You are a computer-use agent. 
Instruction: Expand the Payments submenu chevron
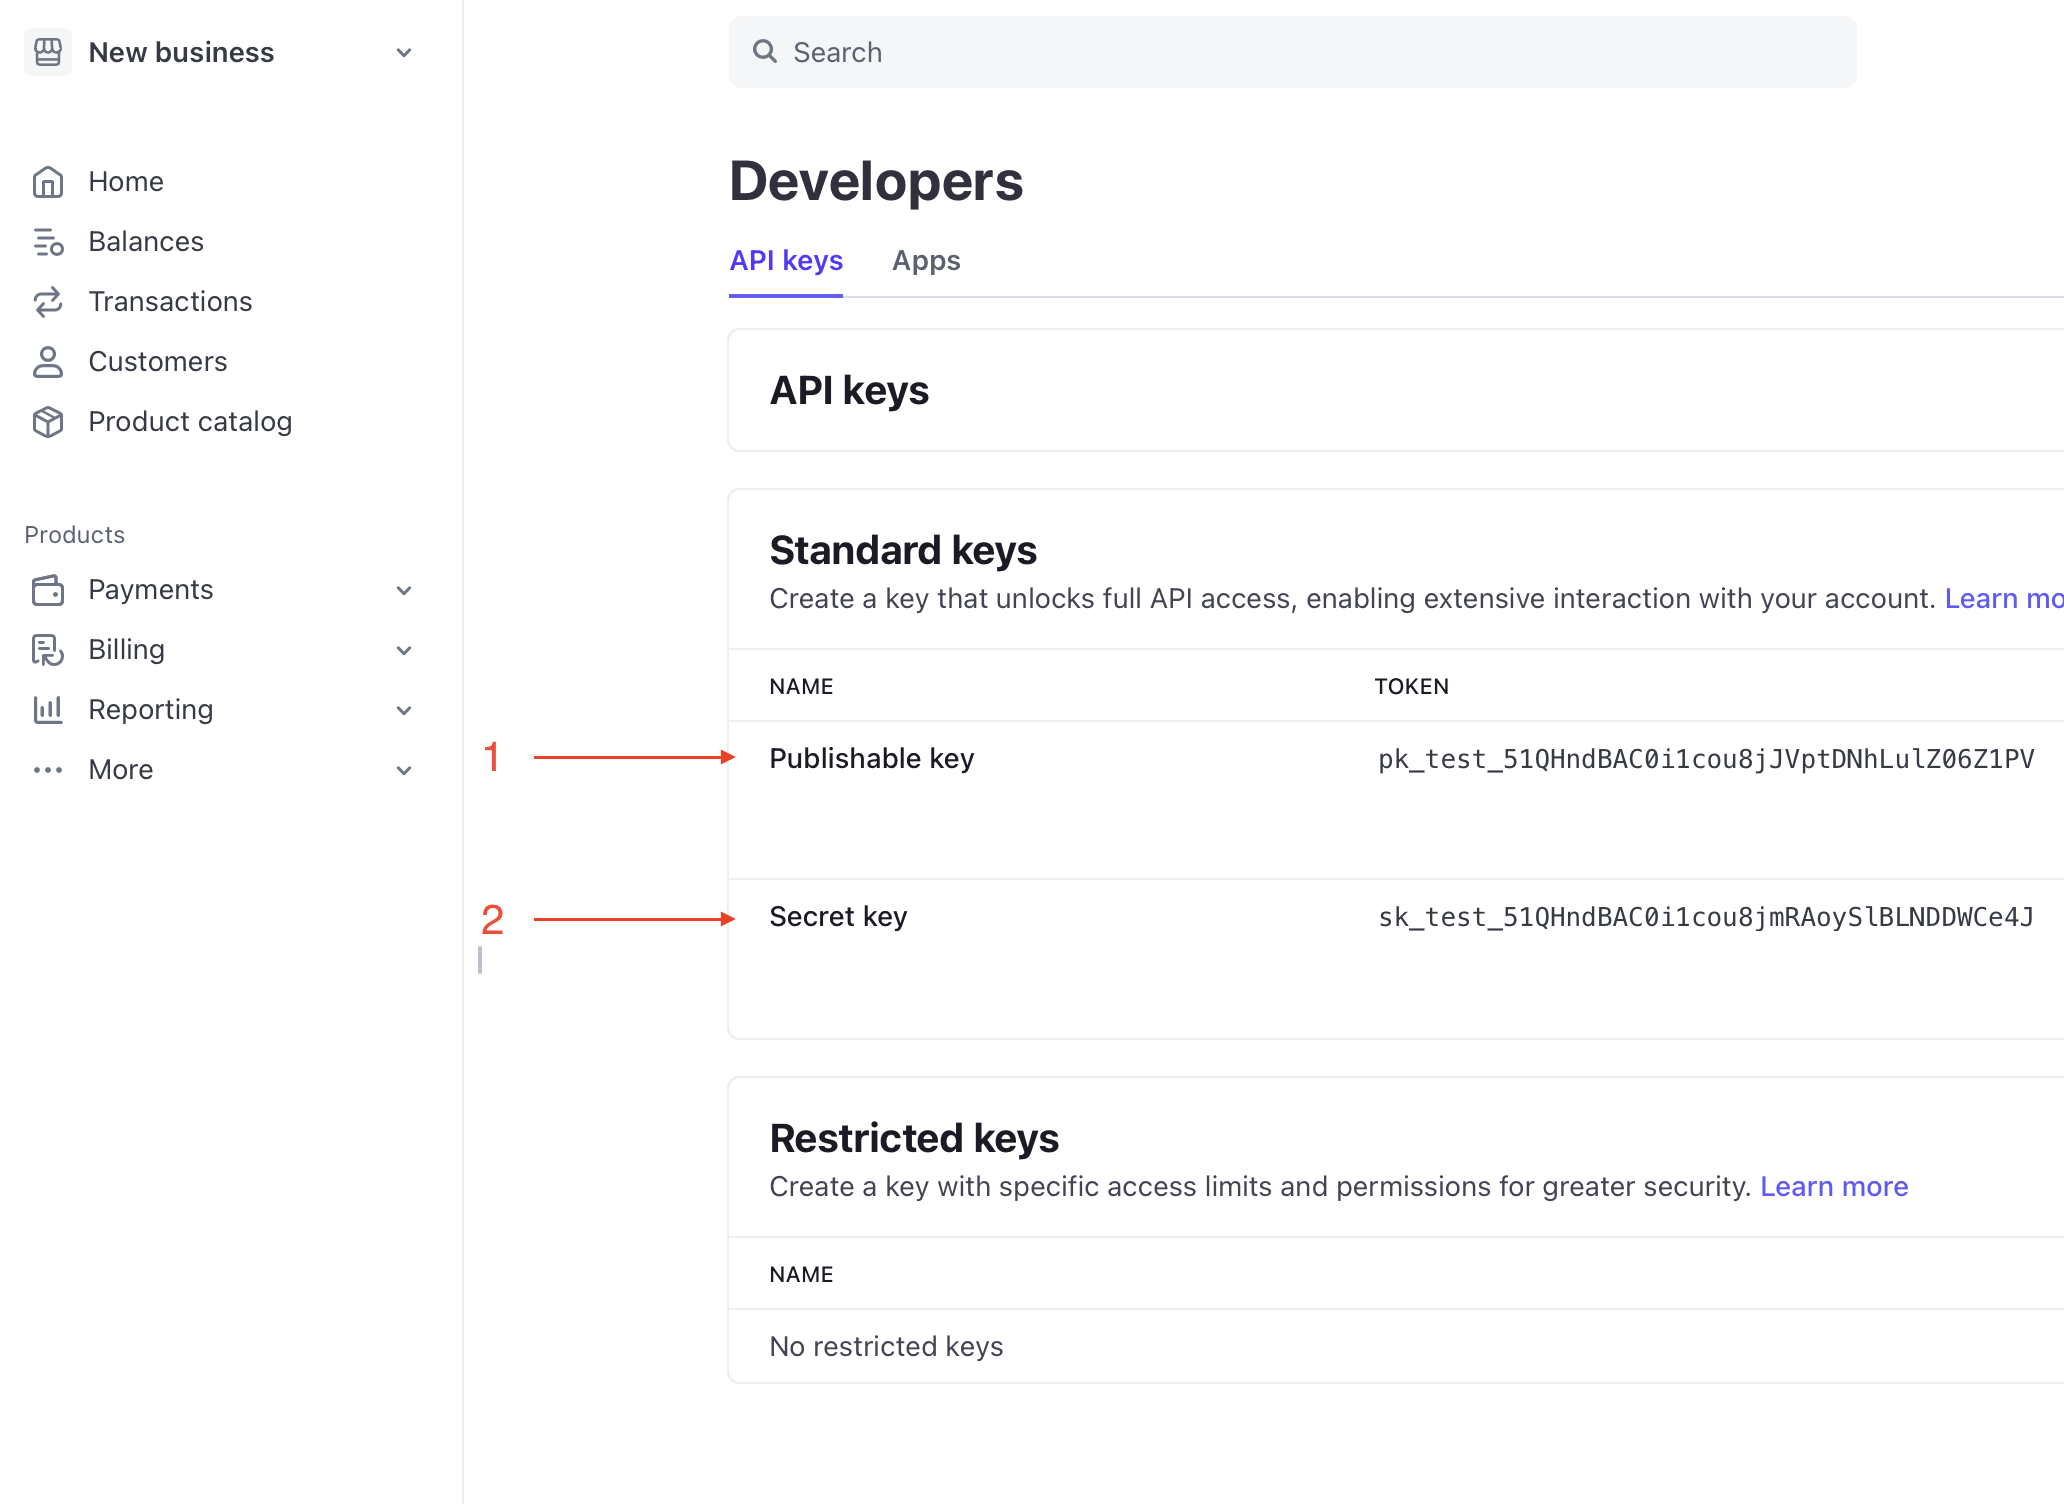tap(404, 591)
